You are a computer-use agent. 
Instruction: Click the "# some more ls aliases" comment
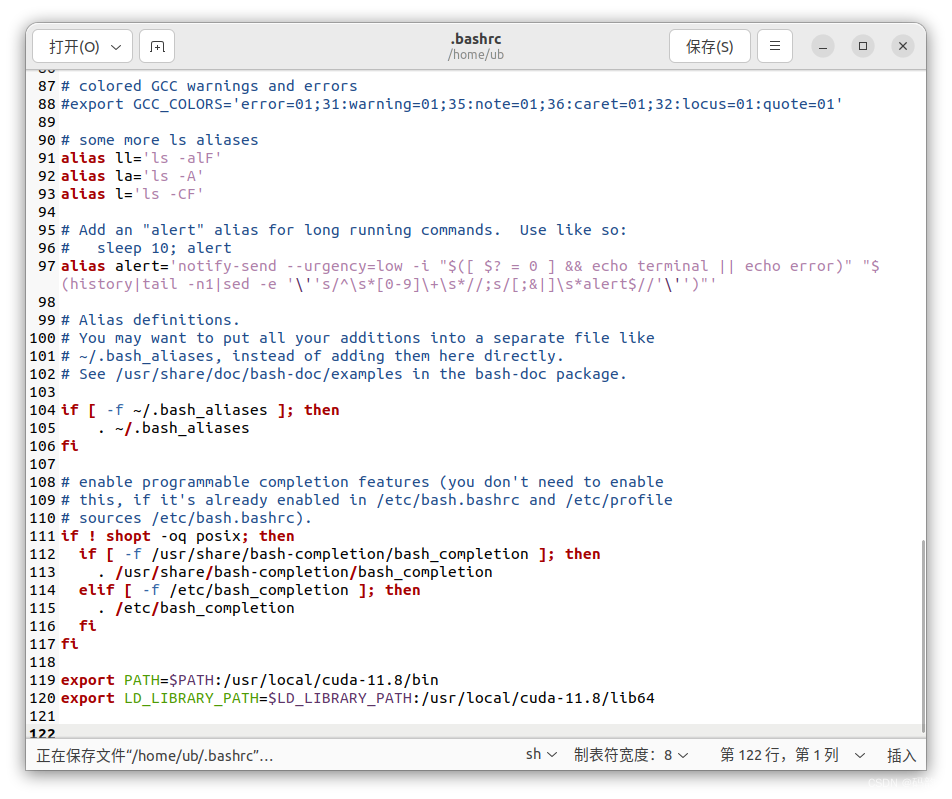(x=160, y=140)
